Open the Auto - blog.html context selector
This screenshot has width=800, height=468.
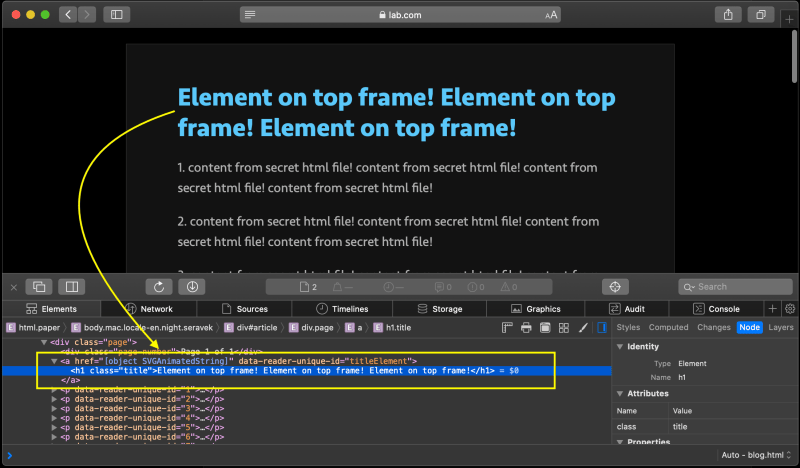point(756,455)
